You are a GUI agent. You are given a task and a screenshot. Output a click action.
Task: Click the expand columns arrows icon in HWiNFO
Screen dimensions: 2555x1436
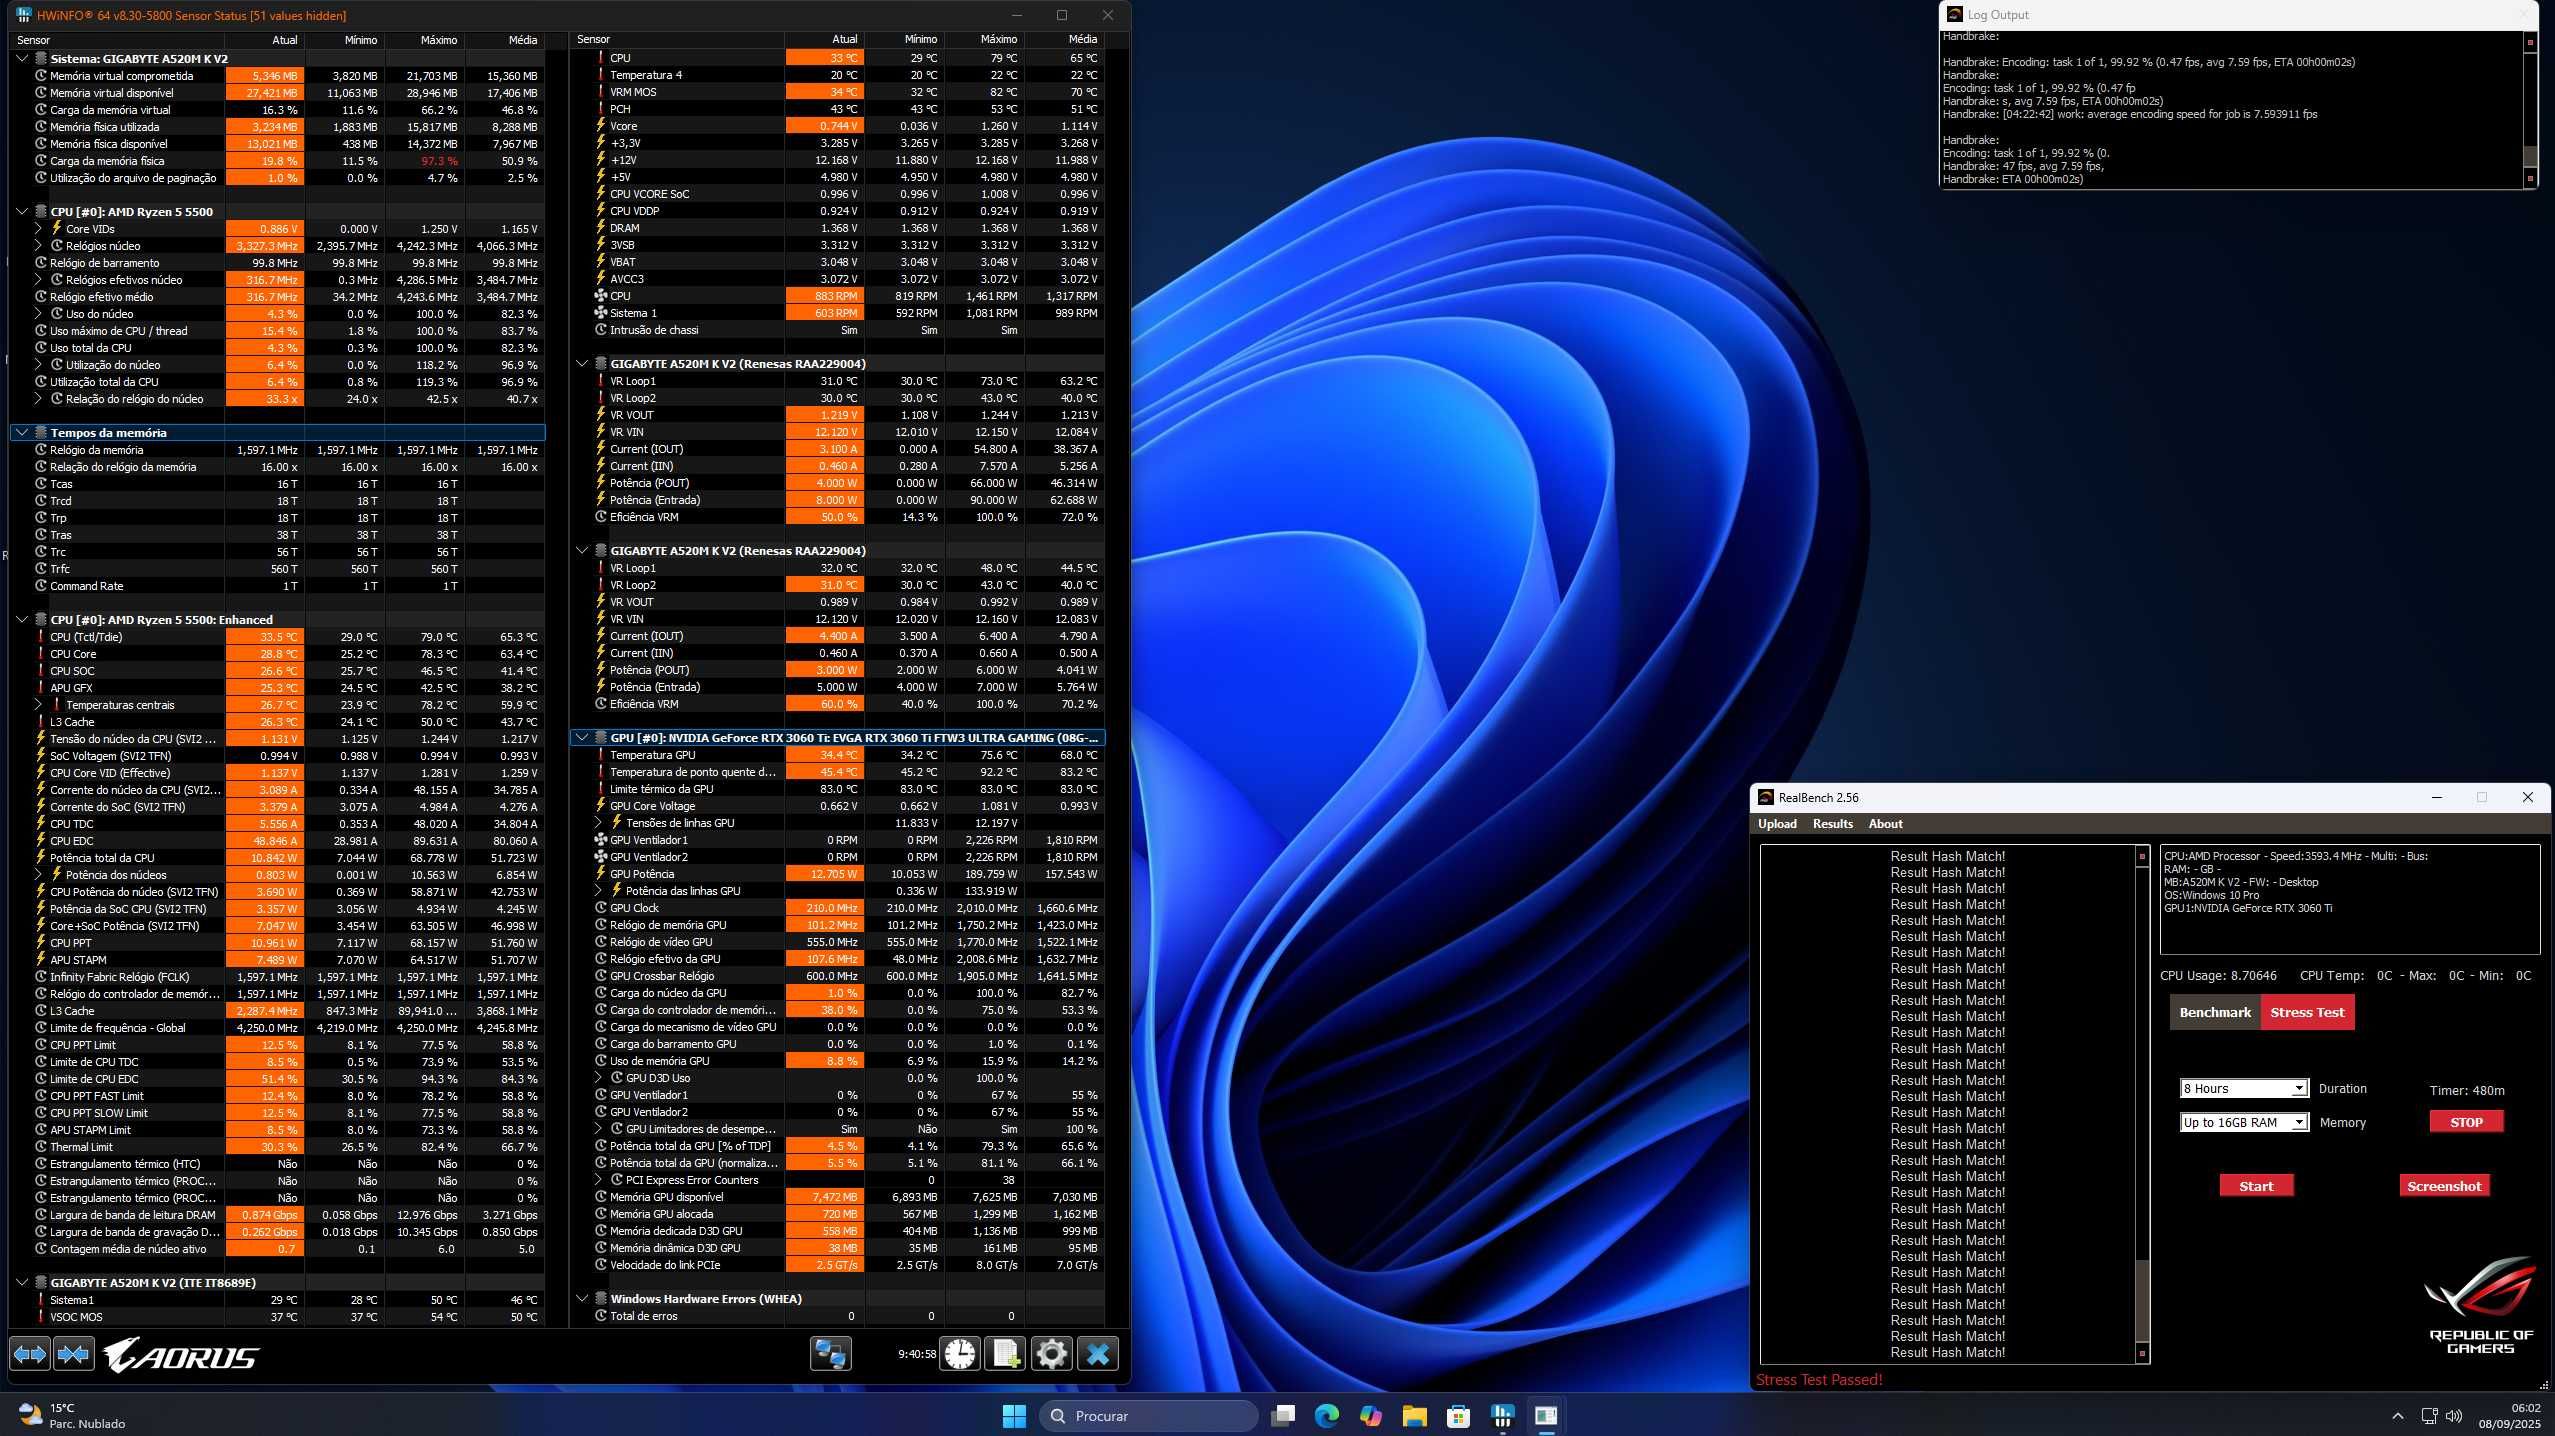pyautogui.click(x=30, y=1354)
